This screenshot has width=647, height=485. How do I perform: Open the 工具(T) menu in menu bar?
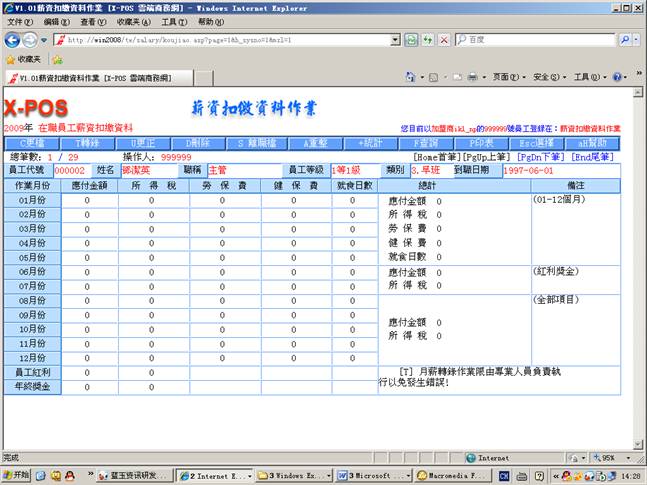pos(173,21)
